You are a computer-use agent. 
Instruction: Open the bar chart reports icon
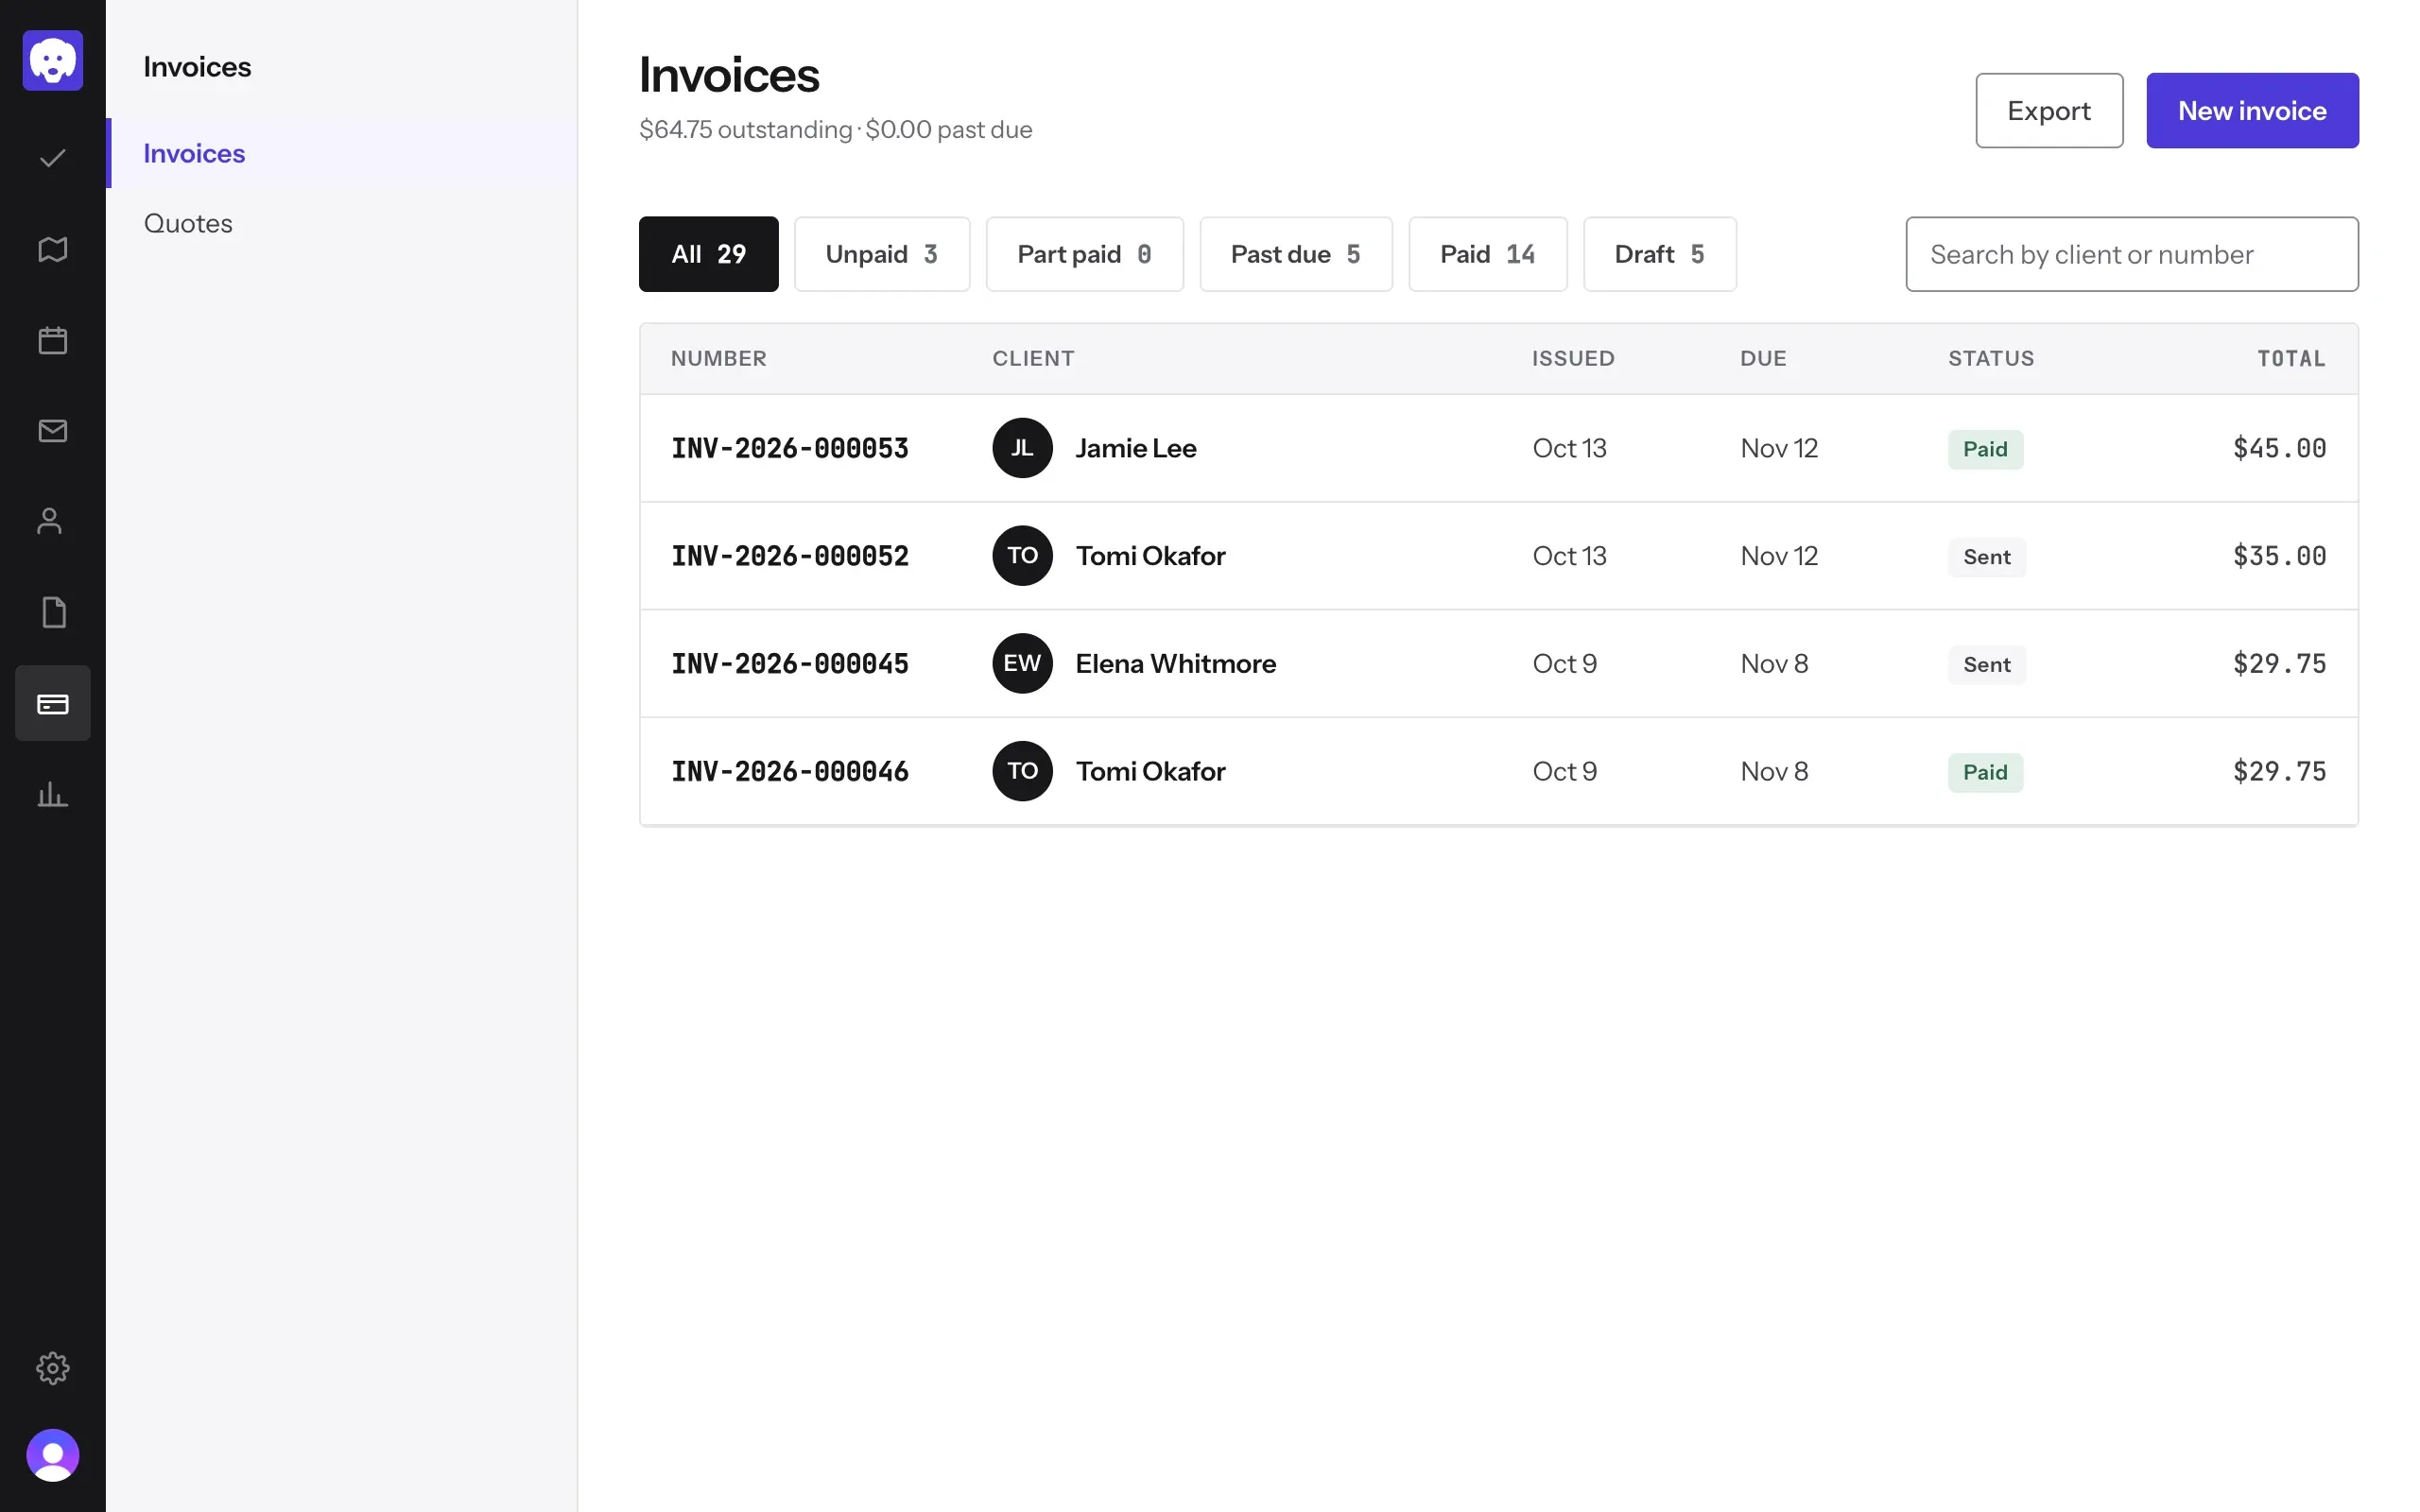53,794
